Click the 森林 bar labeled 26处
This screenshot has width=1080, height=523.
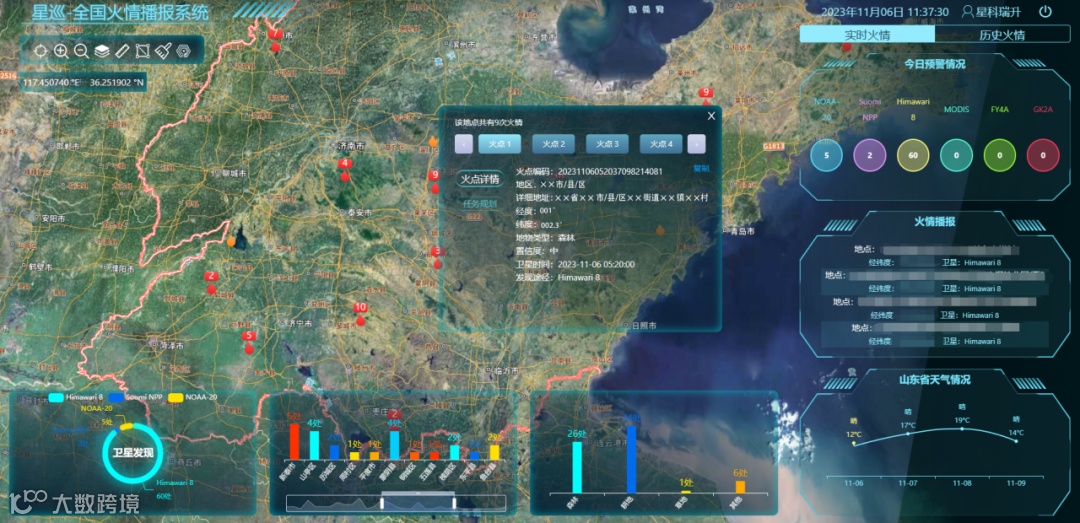click(x=577, y=467)
